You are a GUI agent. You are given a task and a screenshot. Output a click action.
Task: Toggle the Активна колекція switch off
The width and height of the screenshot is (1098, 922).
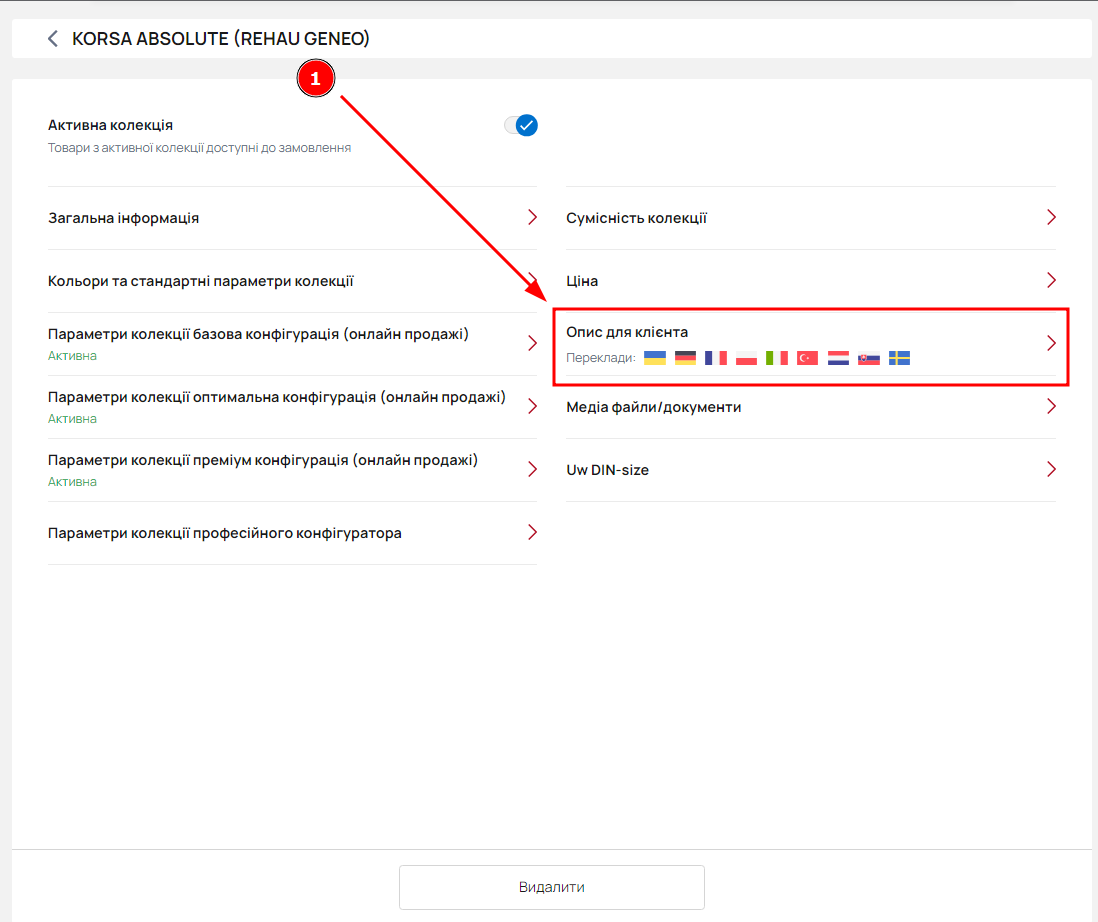[x=521, y=125]
